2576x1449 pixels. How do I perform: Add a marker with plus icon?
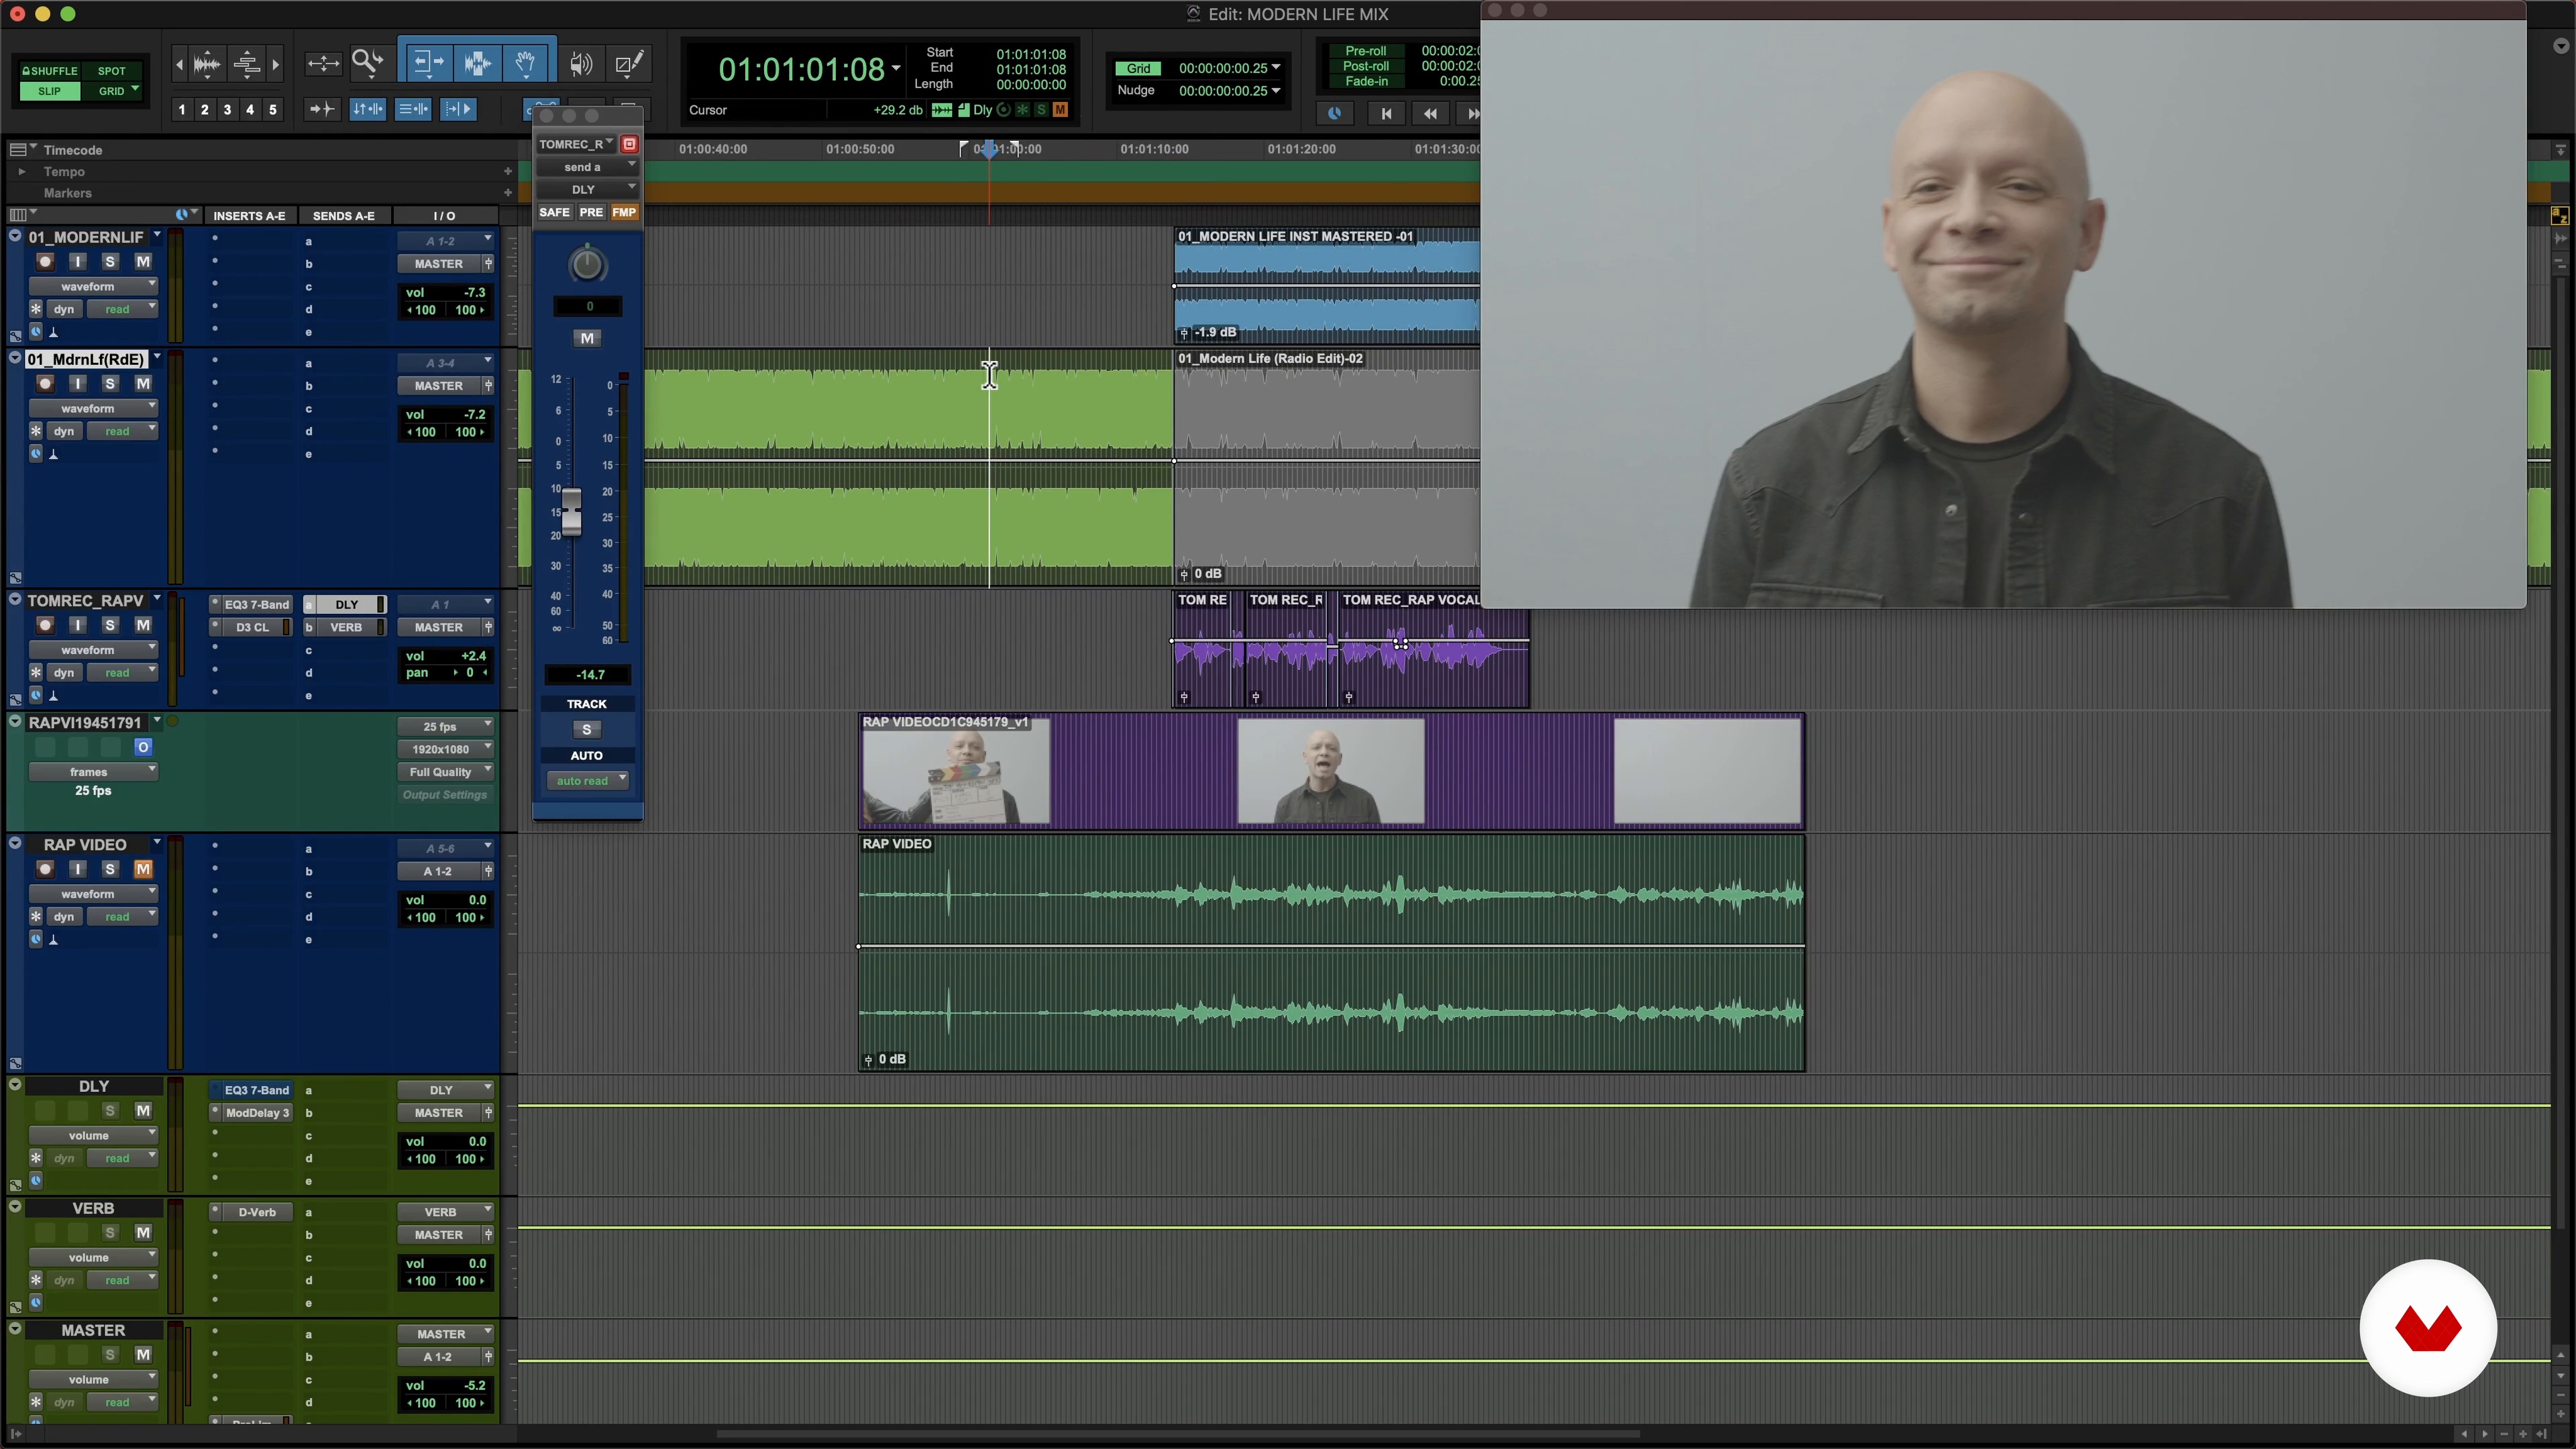[508, 193]
